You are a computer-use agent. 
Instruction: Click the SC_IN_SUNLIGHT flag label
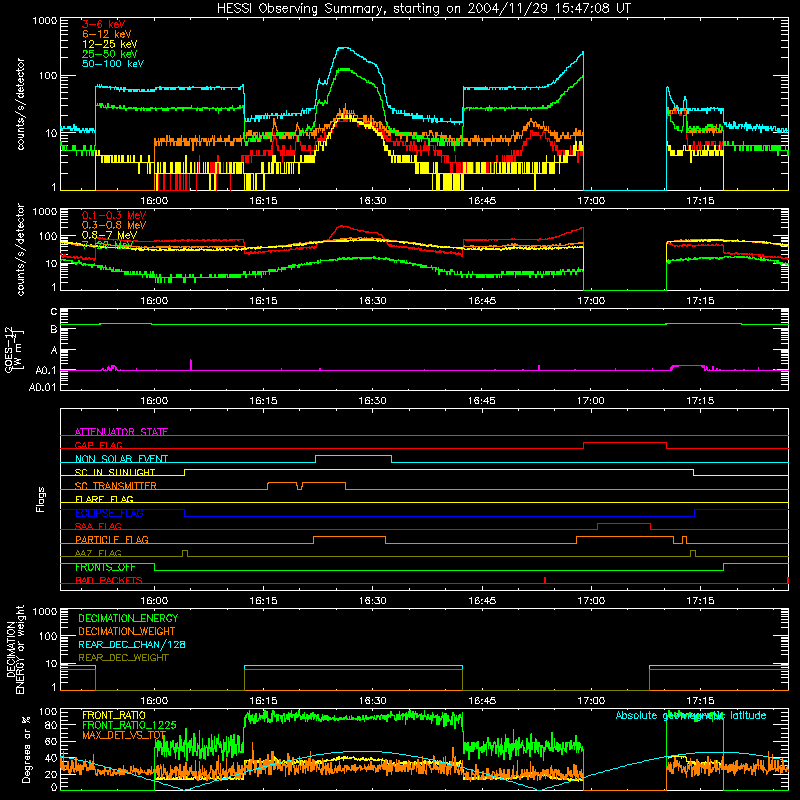click(x=114, y=472)
